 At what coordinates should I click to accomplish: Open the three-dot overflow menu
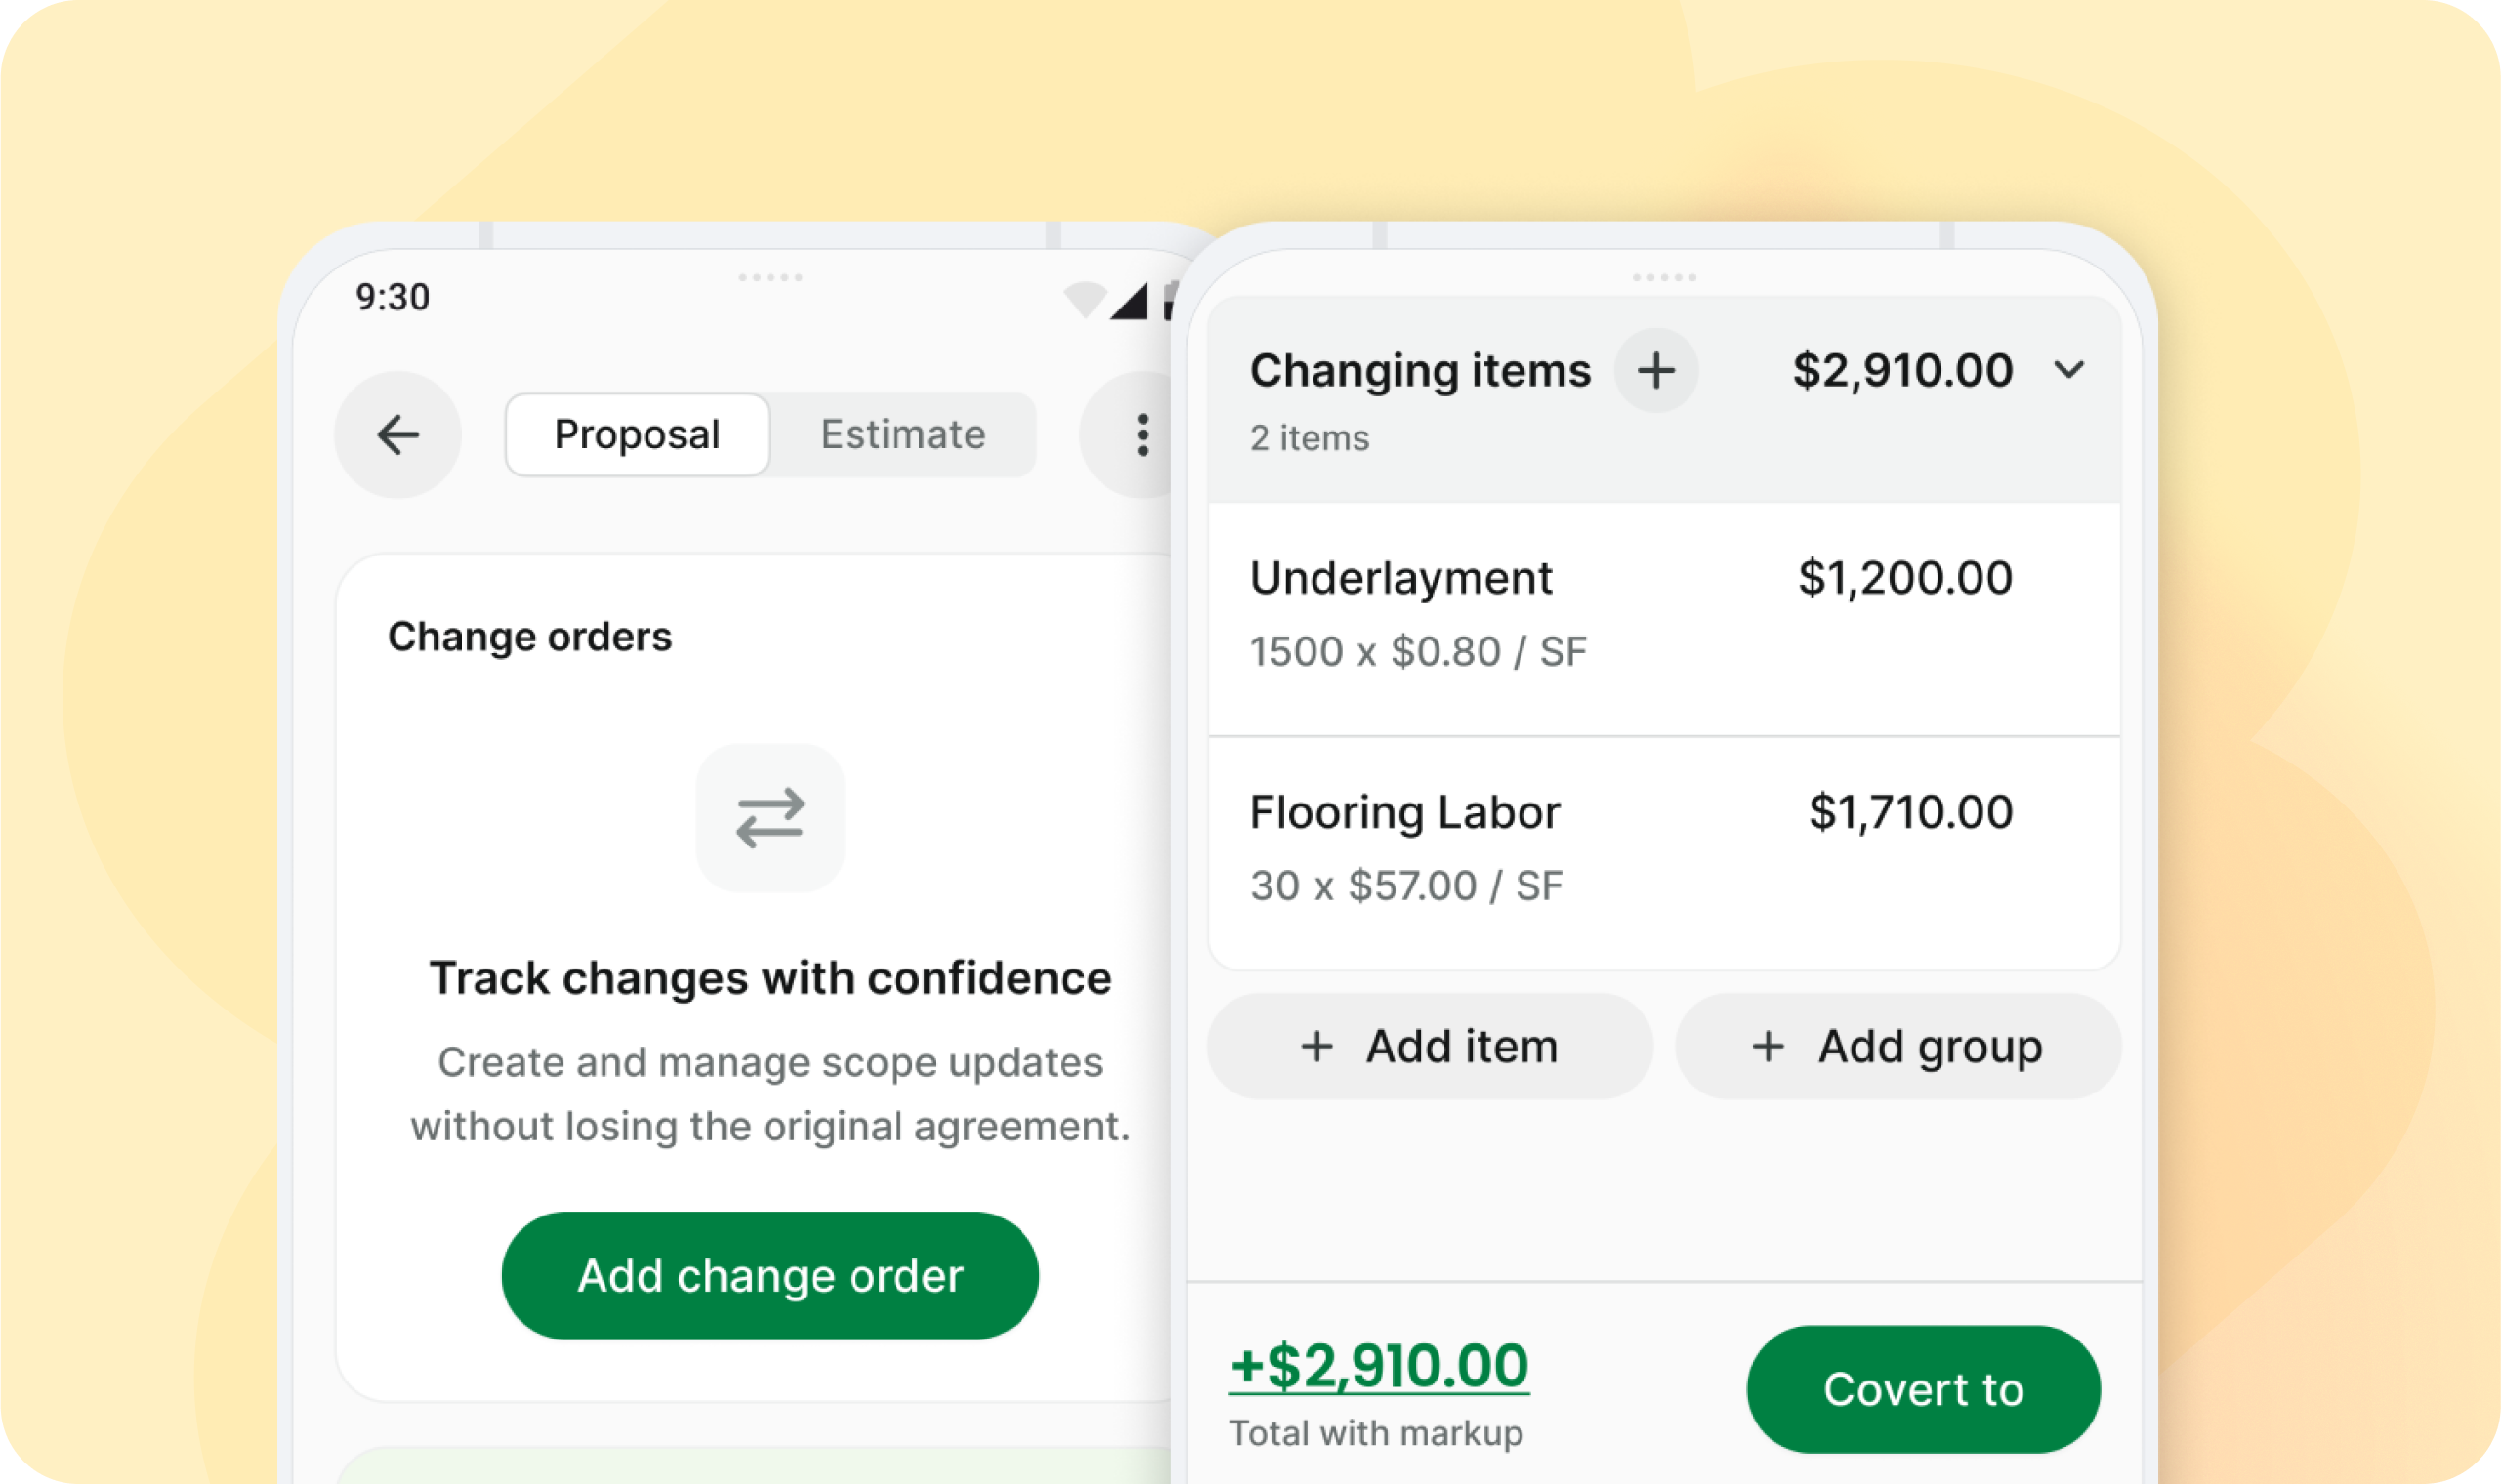coord(1141,435)
